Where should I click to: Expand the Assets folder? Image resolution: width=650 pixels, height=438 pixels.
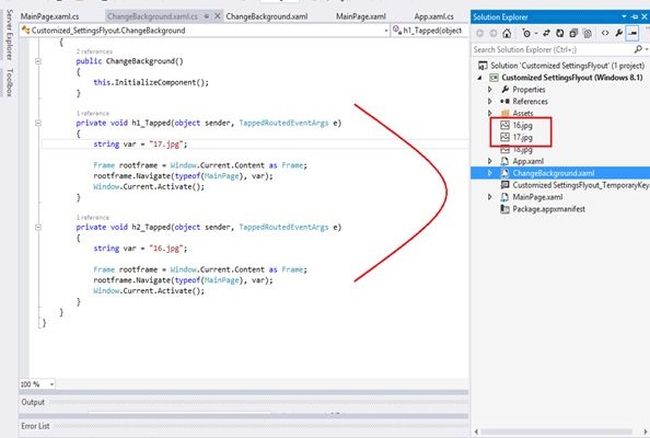(490, 113)
